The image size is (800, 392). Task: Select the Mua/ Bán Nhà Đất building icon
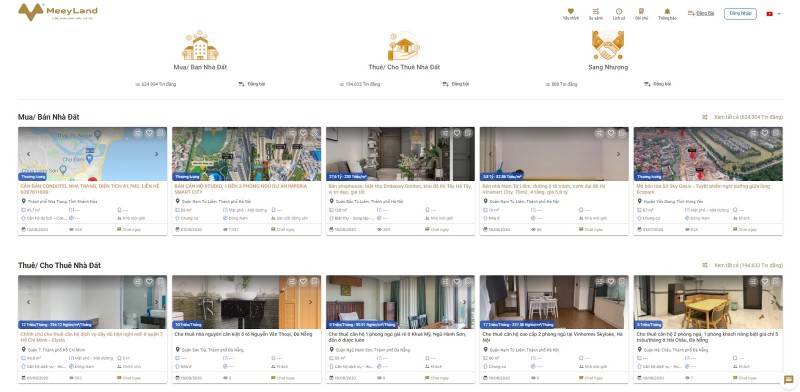click(x=200, y=46)
